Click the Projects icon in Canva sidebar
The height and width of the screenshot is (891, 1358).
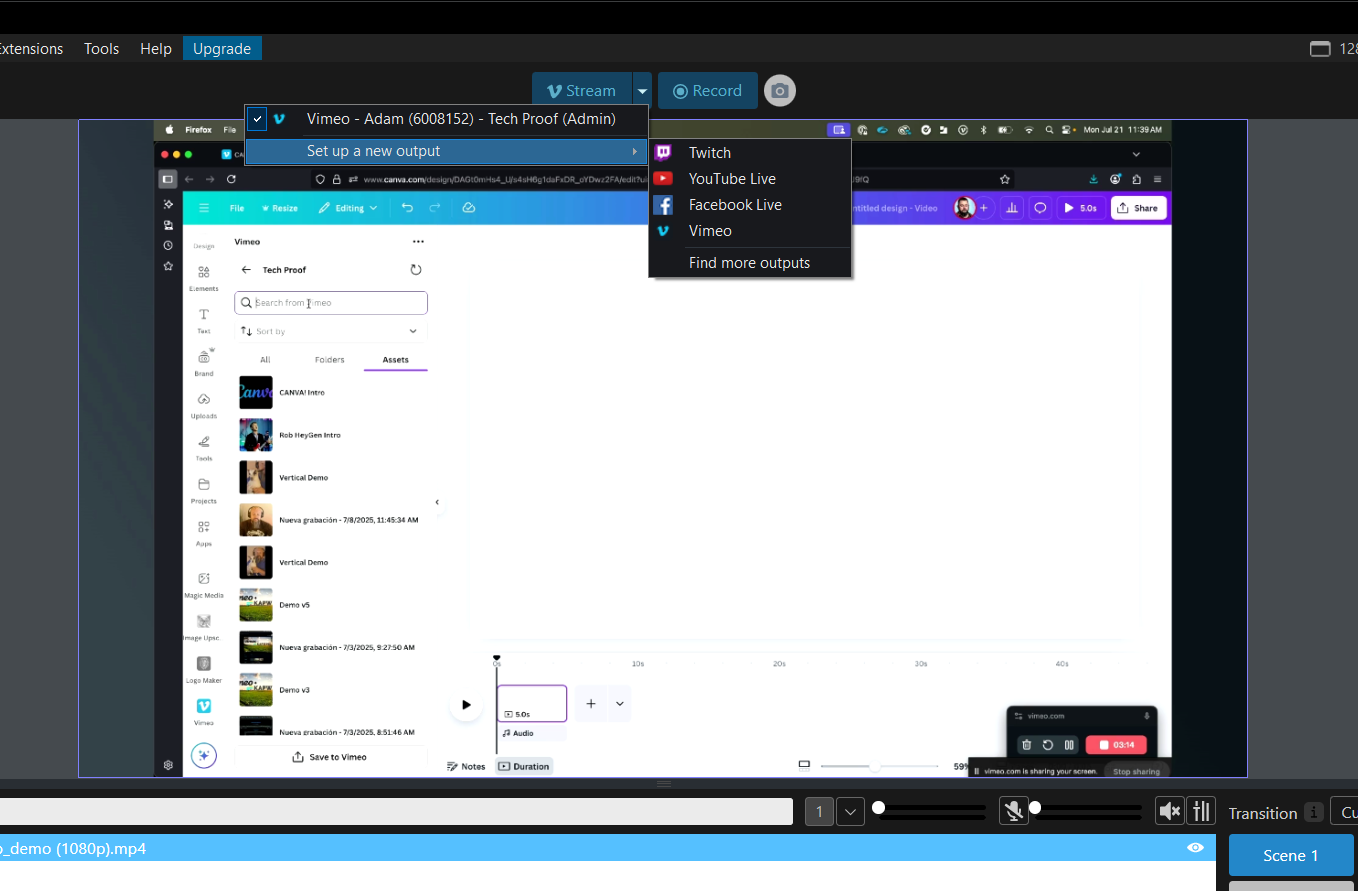(204, 484)
